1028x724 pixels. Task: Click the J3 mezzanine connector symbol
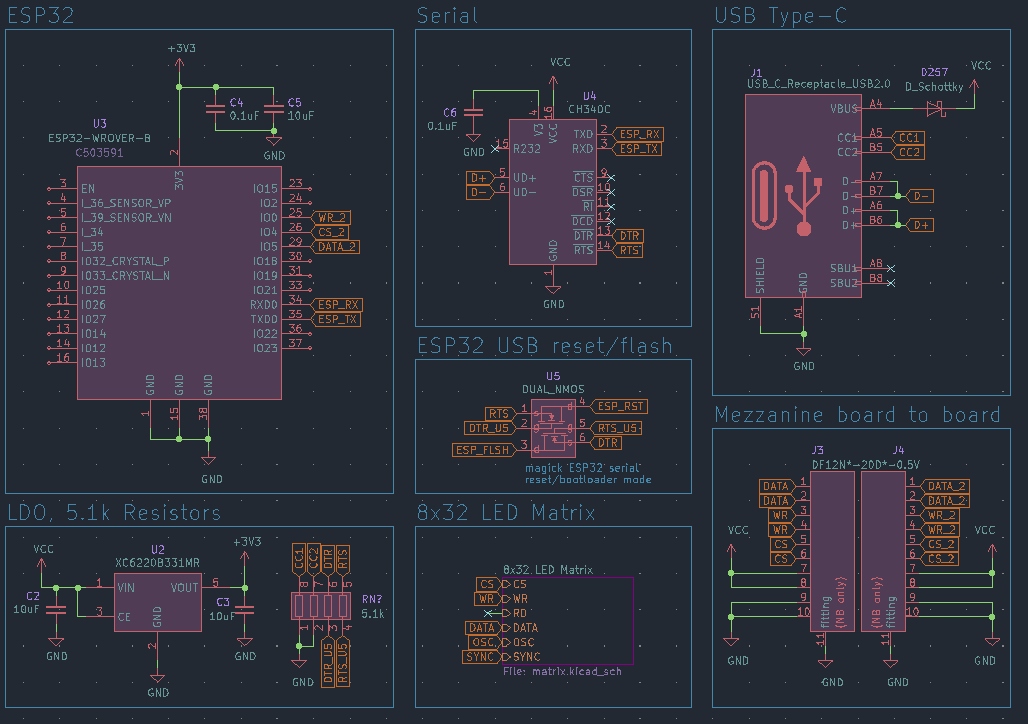point(832,552)
